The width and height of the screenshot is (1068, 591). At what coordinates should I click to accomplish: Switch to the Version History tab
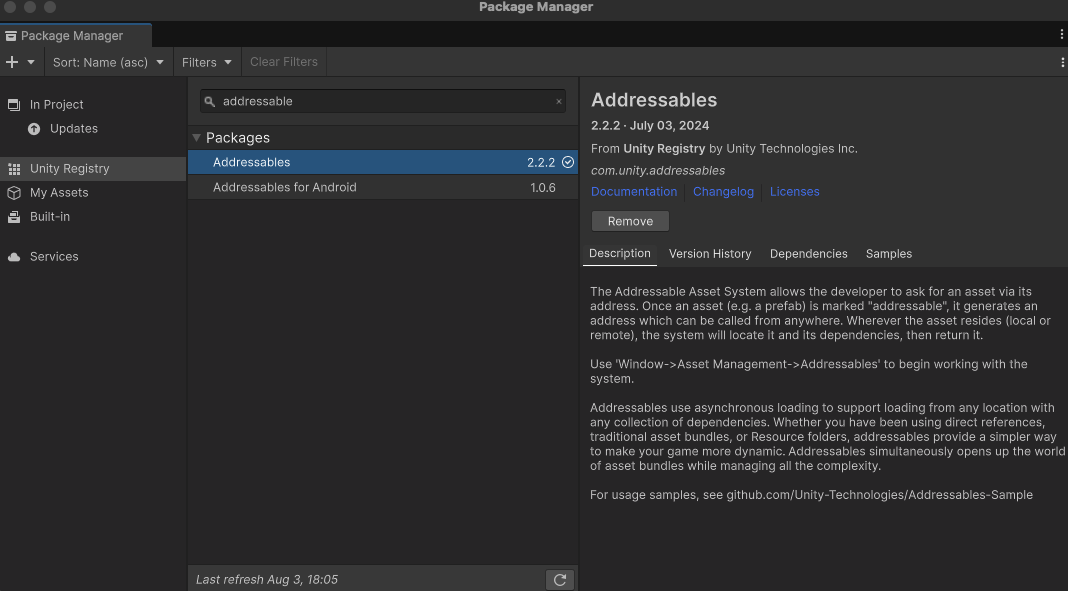710,254
